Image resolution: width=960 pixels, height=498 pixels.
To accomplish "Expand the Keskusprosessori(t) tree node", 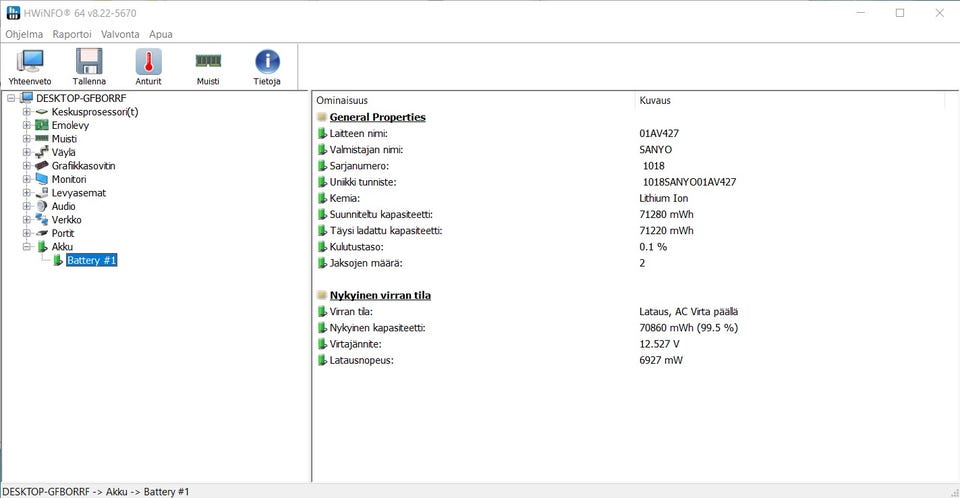I will [26, 111].
